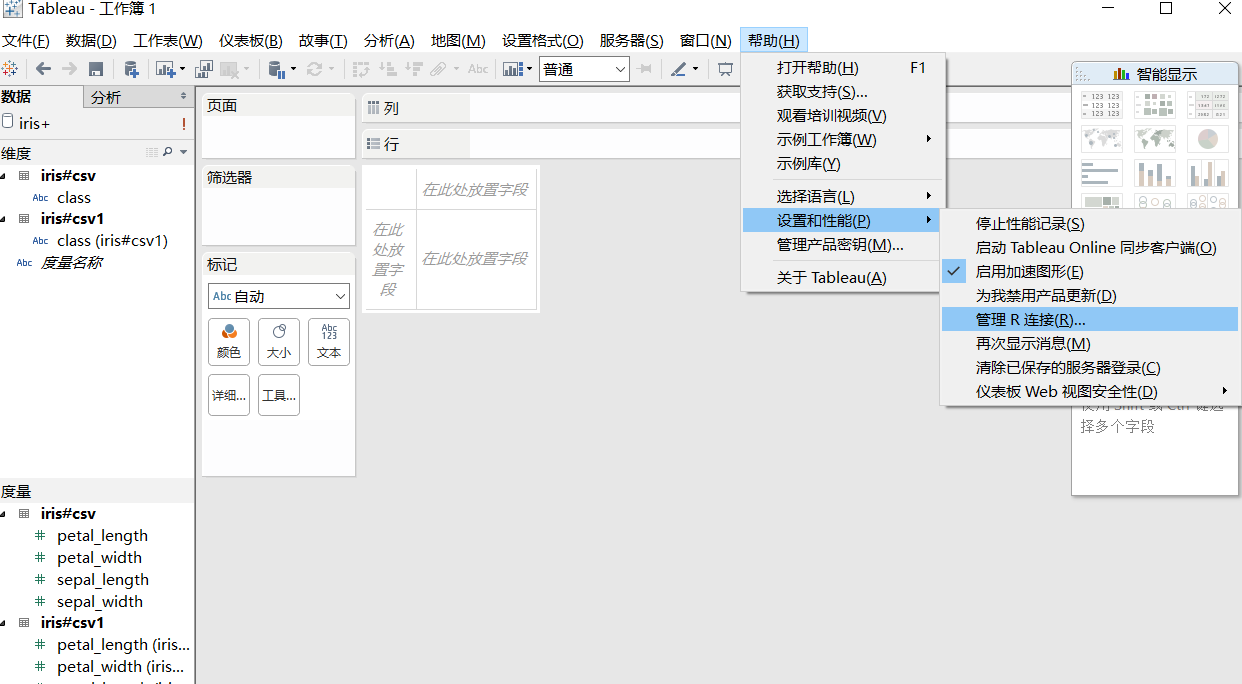
Task: Open the 数据(D) menu
Action: pyautogui.click(x=91, y=41)
